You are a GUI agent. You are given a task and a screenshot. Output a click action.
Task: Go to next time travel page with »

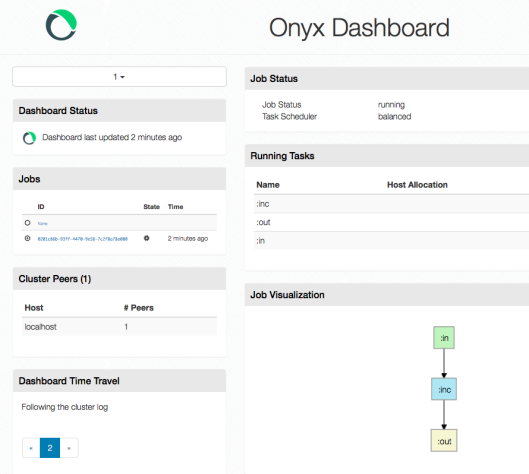tap(69, 448)
